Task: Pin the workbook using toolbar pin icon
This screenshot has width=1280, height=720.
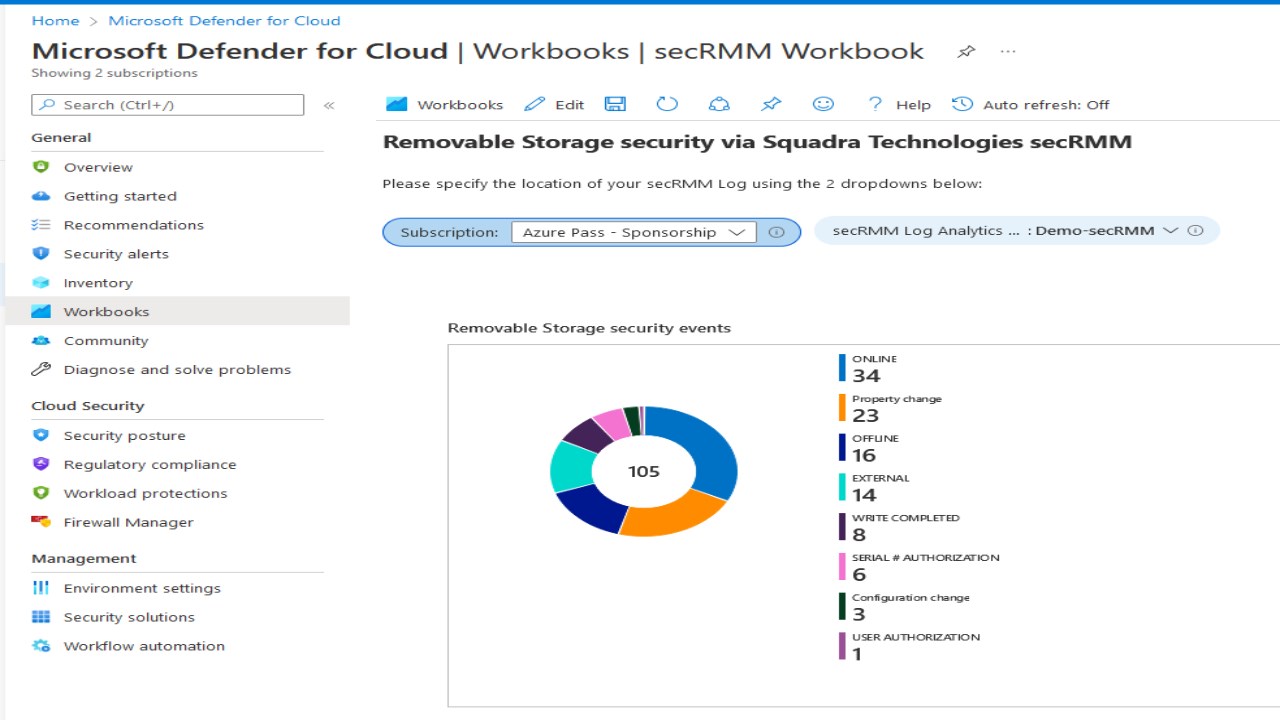Action: pyautogui.click(x=771, y=104)
